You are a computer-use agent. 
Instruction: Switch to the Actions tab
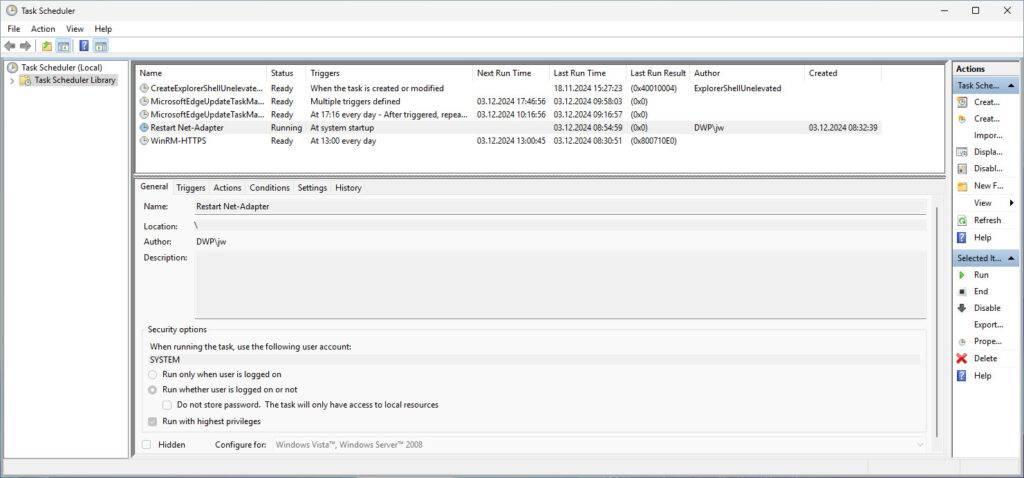coord(227,188)
